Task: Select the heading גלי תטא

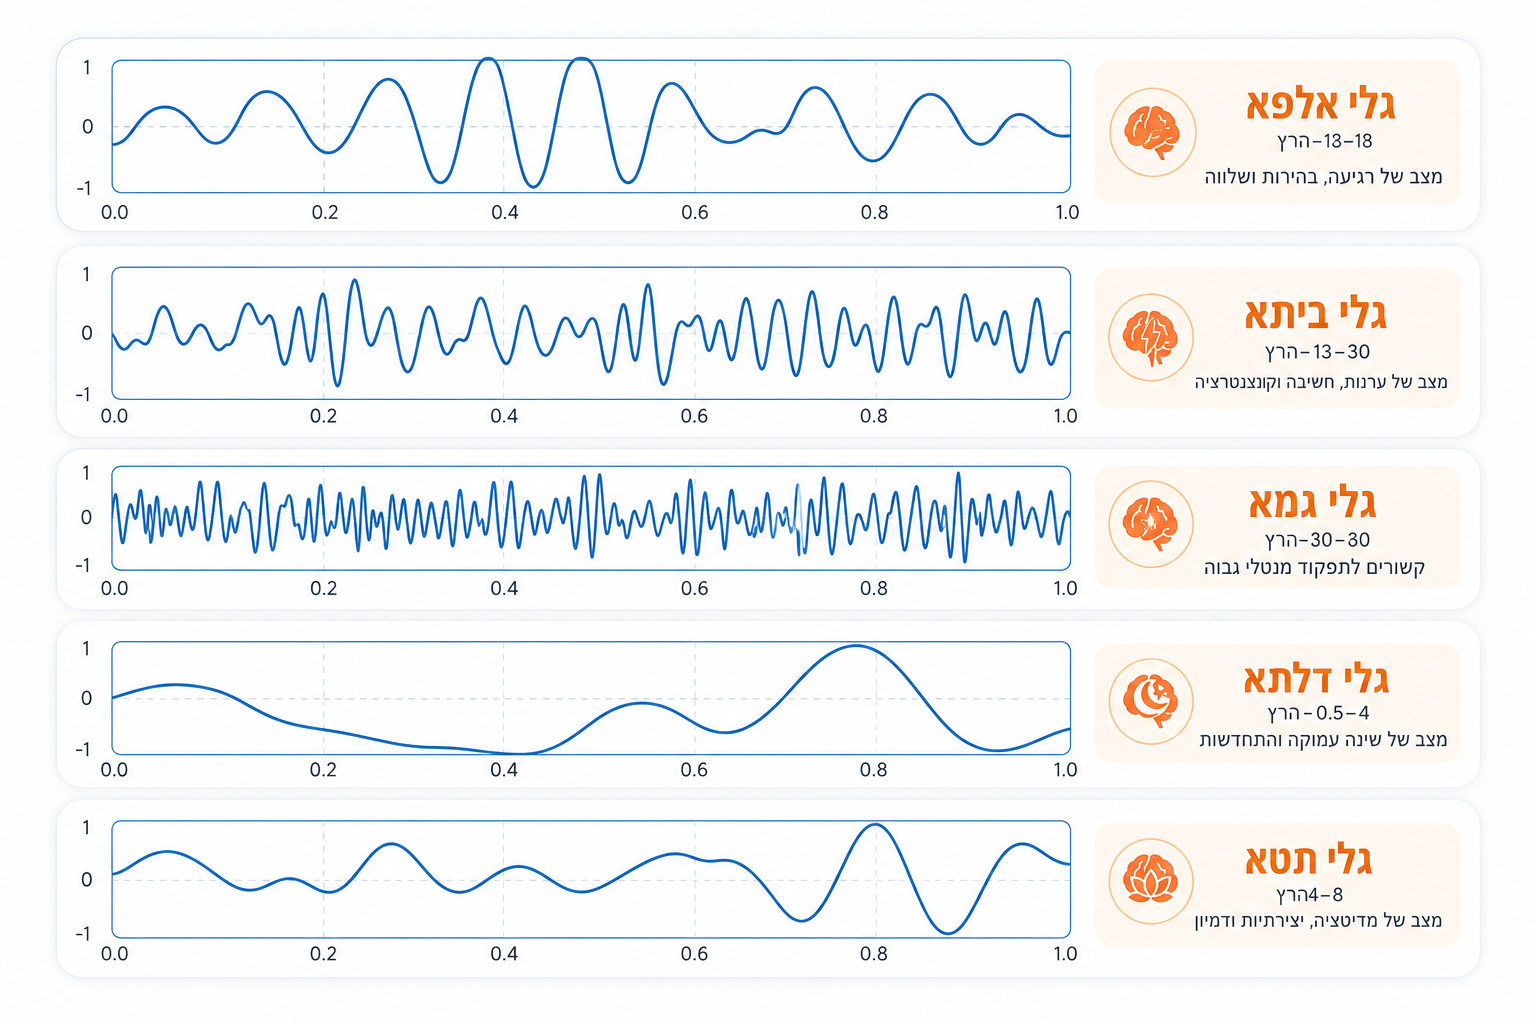Action: click(x=1308, y=859)
